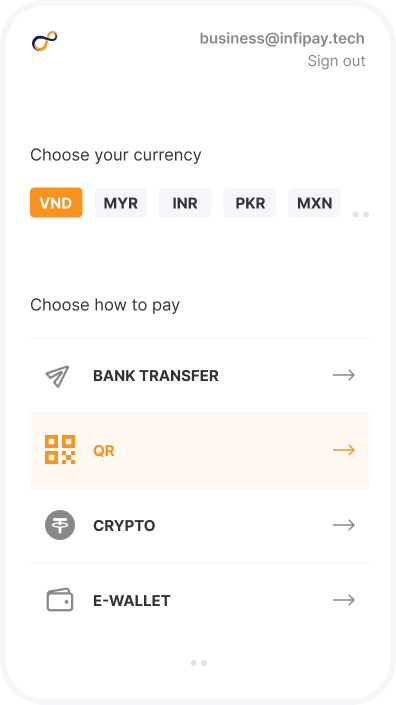Click the E-Wallet wallet icon
The image size is (396, 705).
(60, 600)
